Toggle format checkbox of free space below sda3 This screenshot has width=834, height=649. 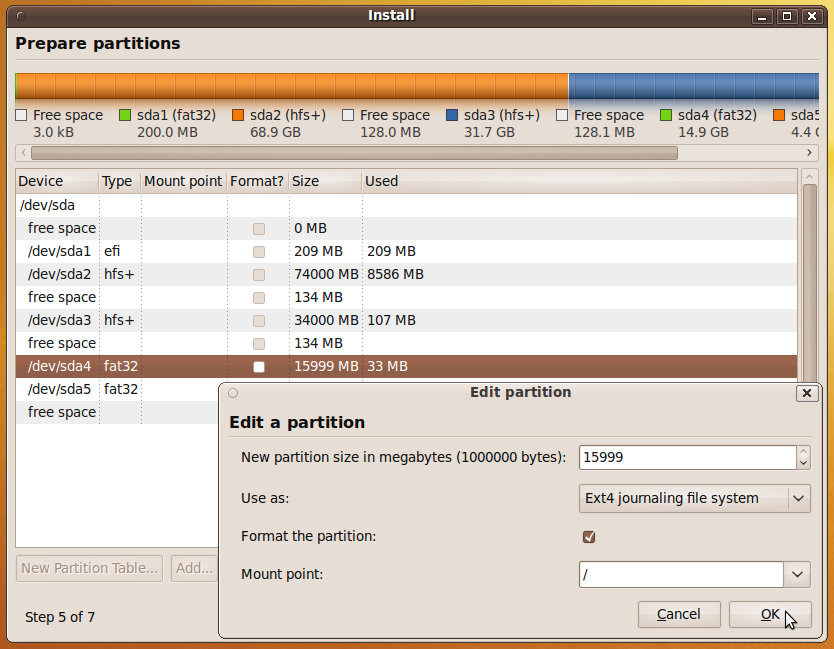tap(259, 344)
